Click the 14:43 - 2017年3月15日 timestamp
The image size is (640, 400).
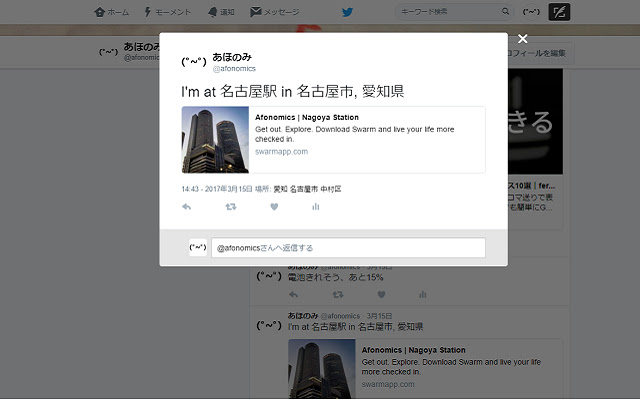pos(217,189)
